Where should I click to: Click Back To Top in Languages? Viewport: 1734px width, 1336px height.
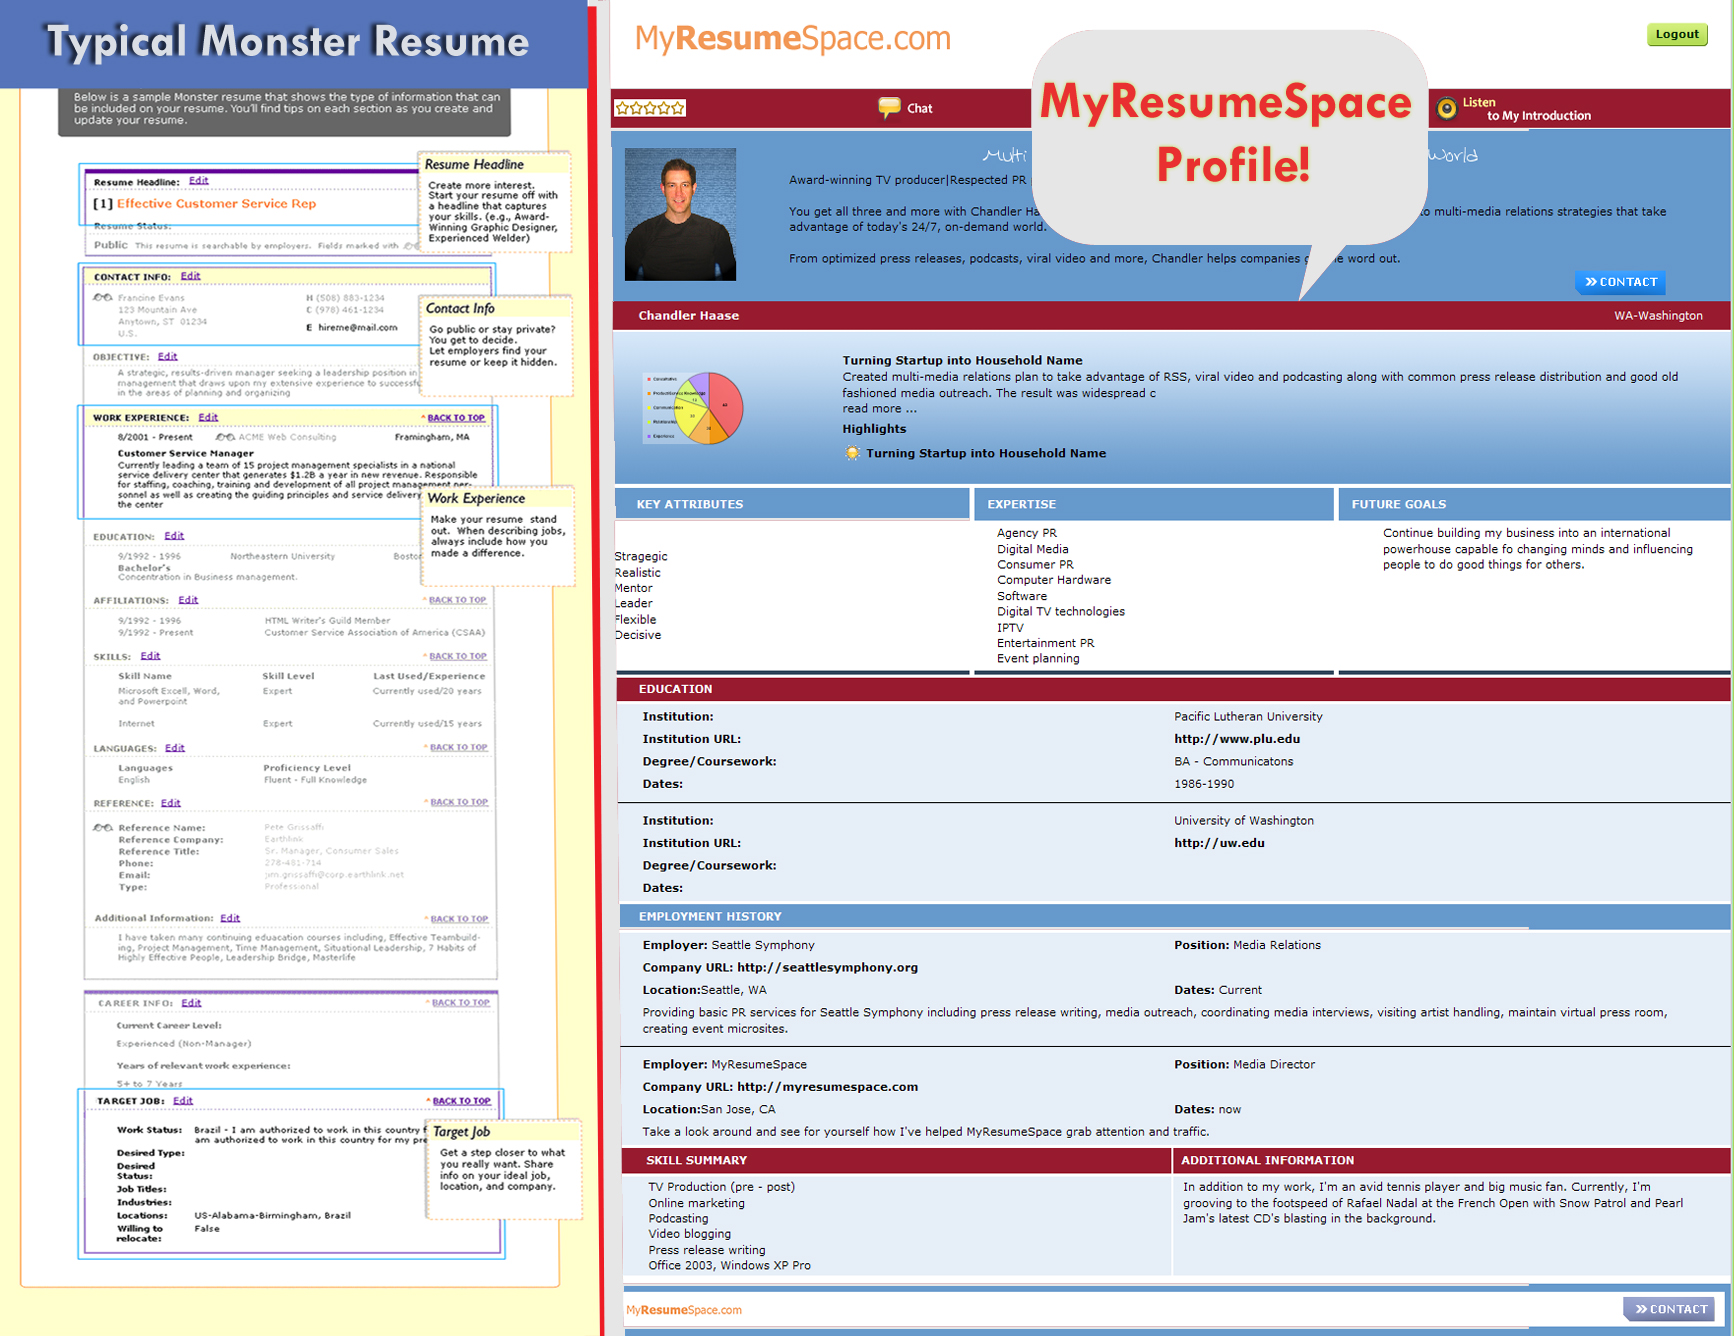pyautogui.click(x=459, y=747)
